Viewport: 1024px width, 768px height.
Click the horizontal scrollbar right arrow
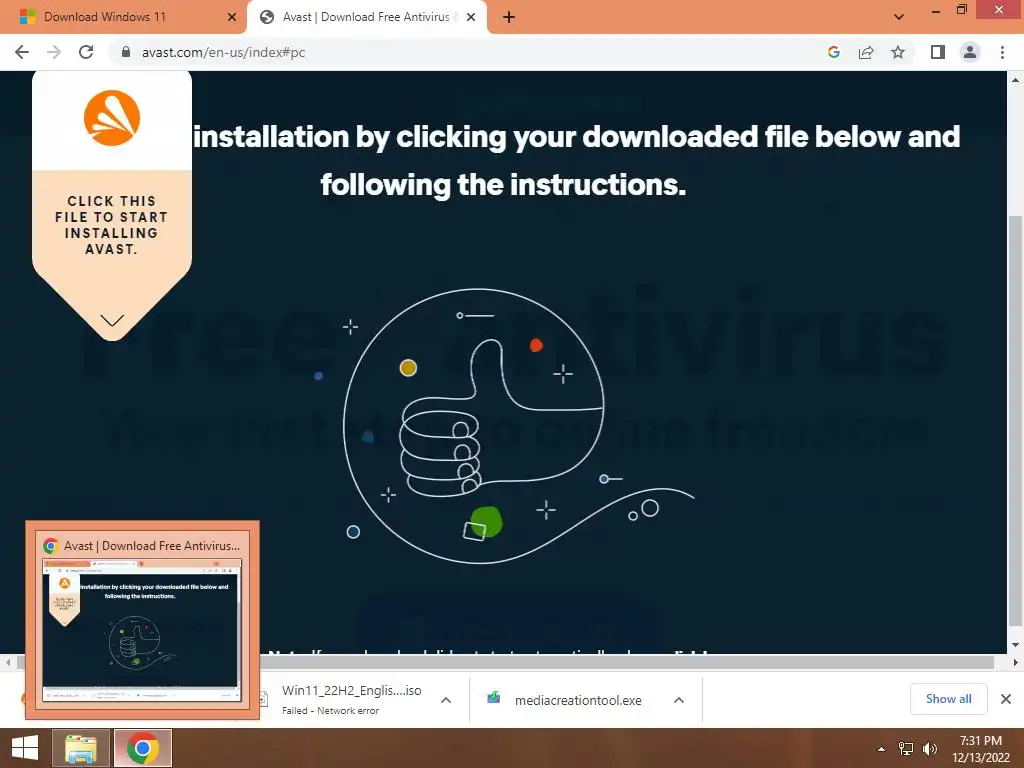1015,662
